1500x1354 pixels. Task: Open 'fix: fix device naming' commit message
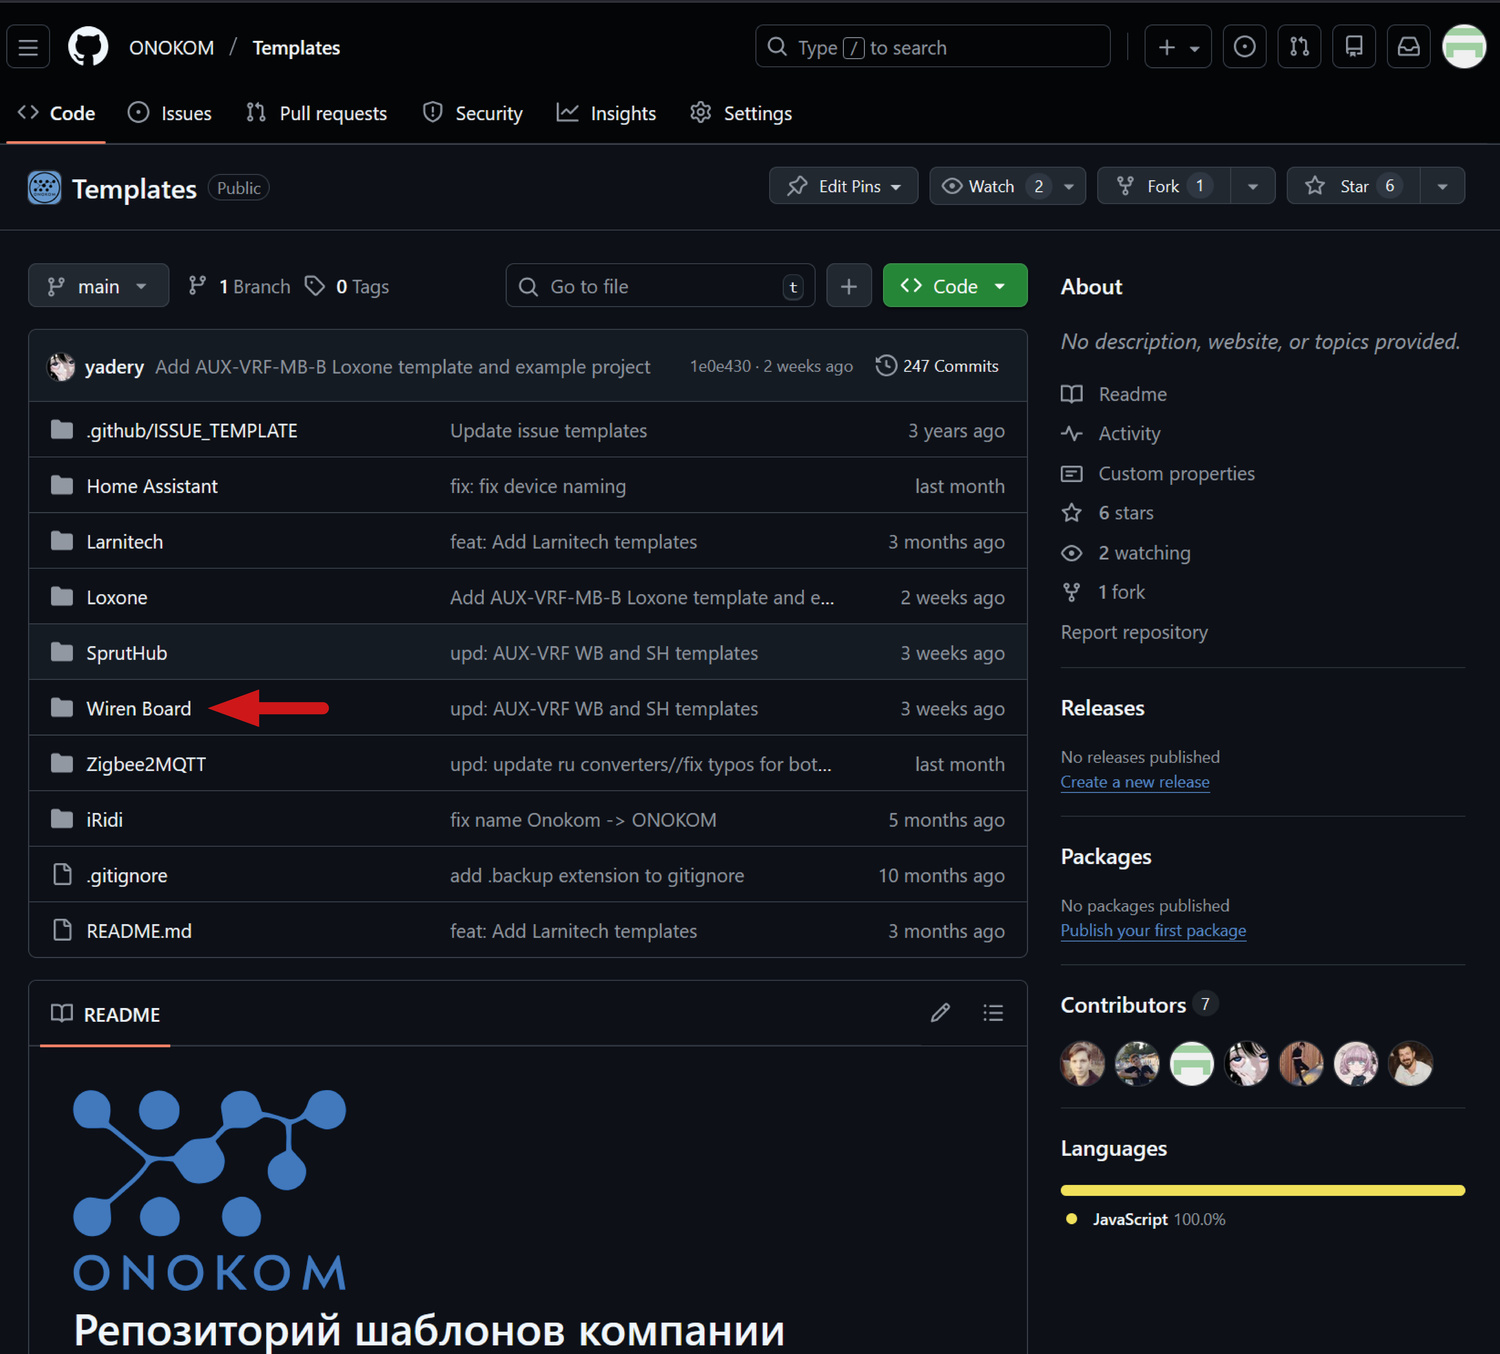(x=538, y=486)
